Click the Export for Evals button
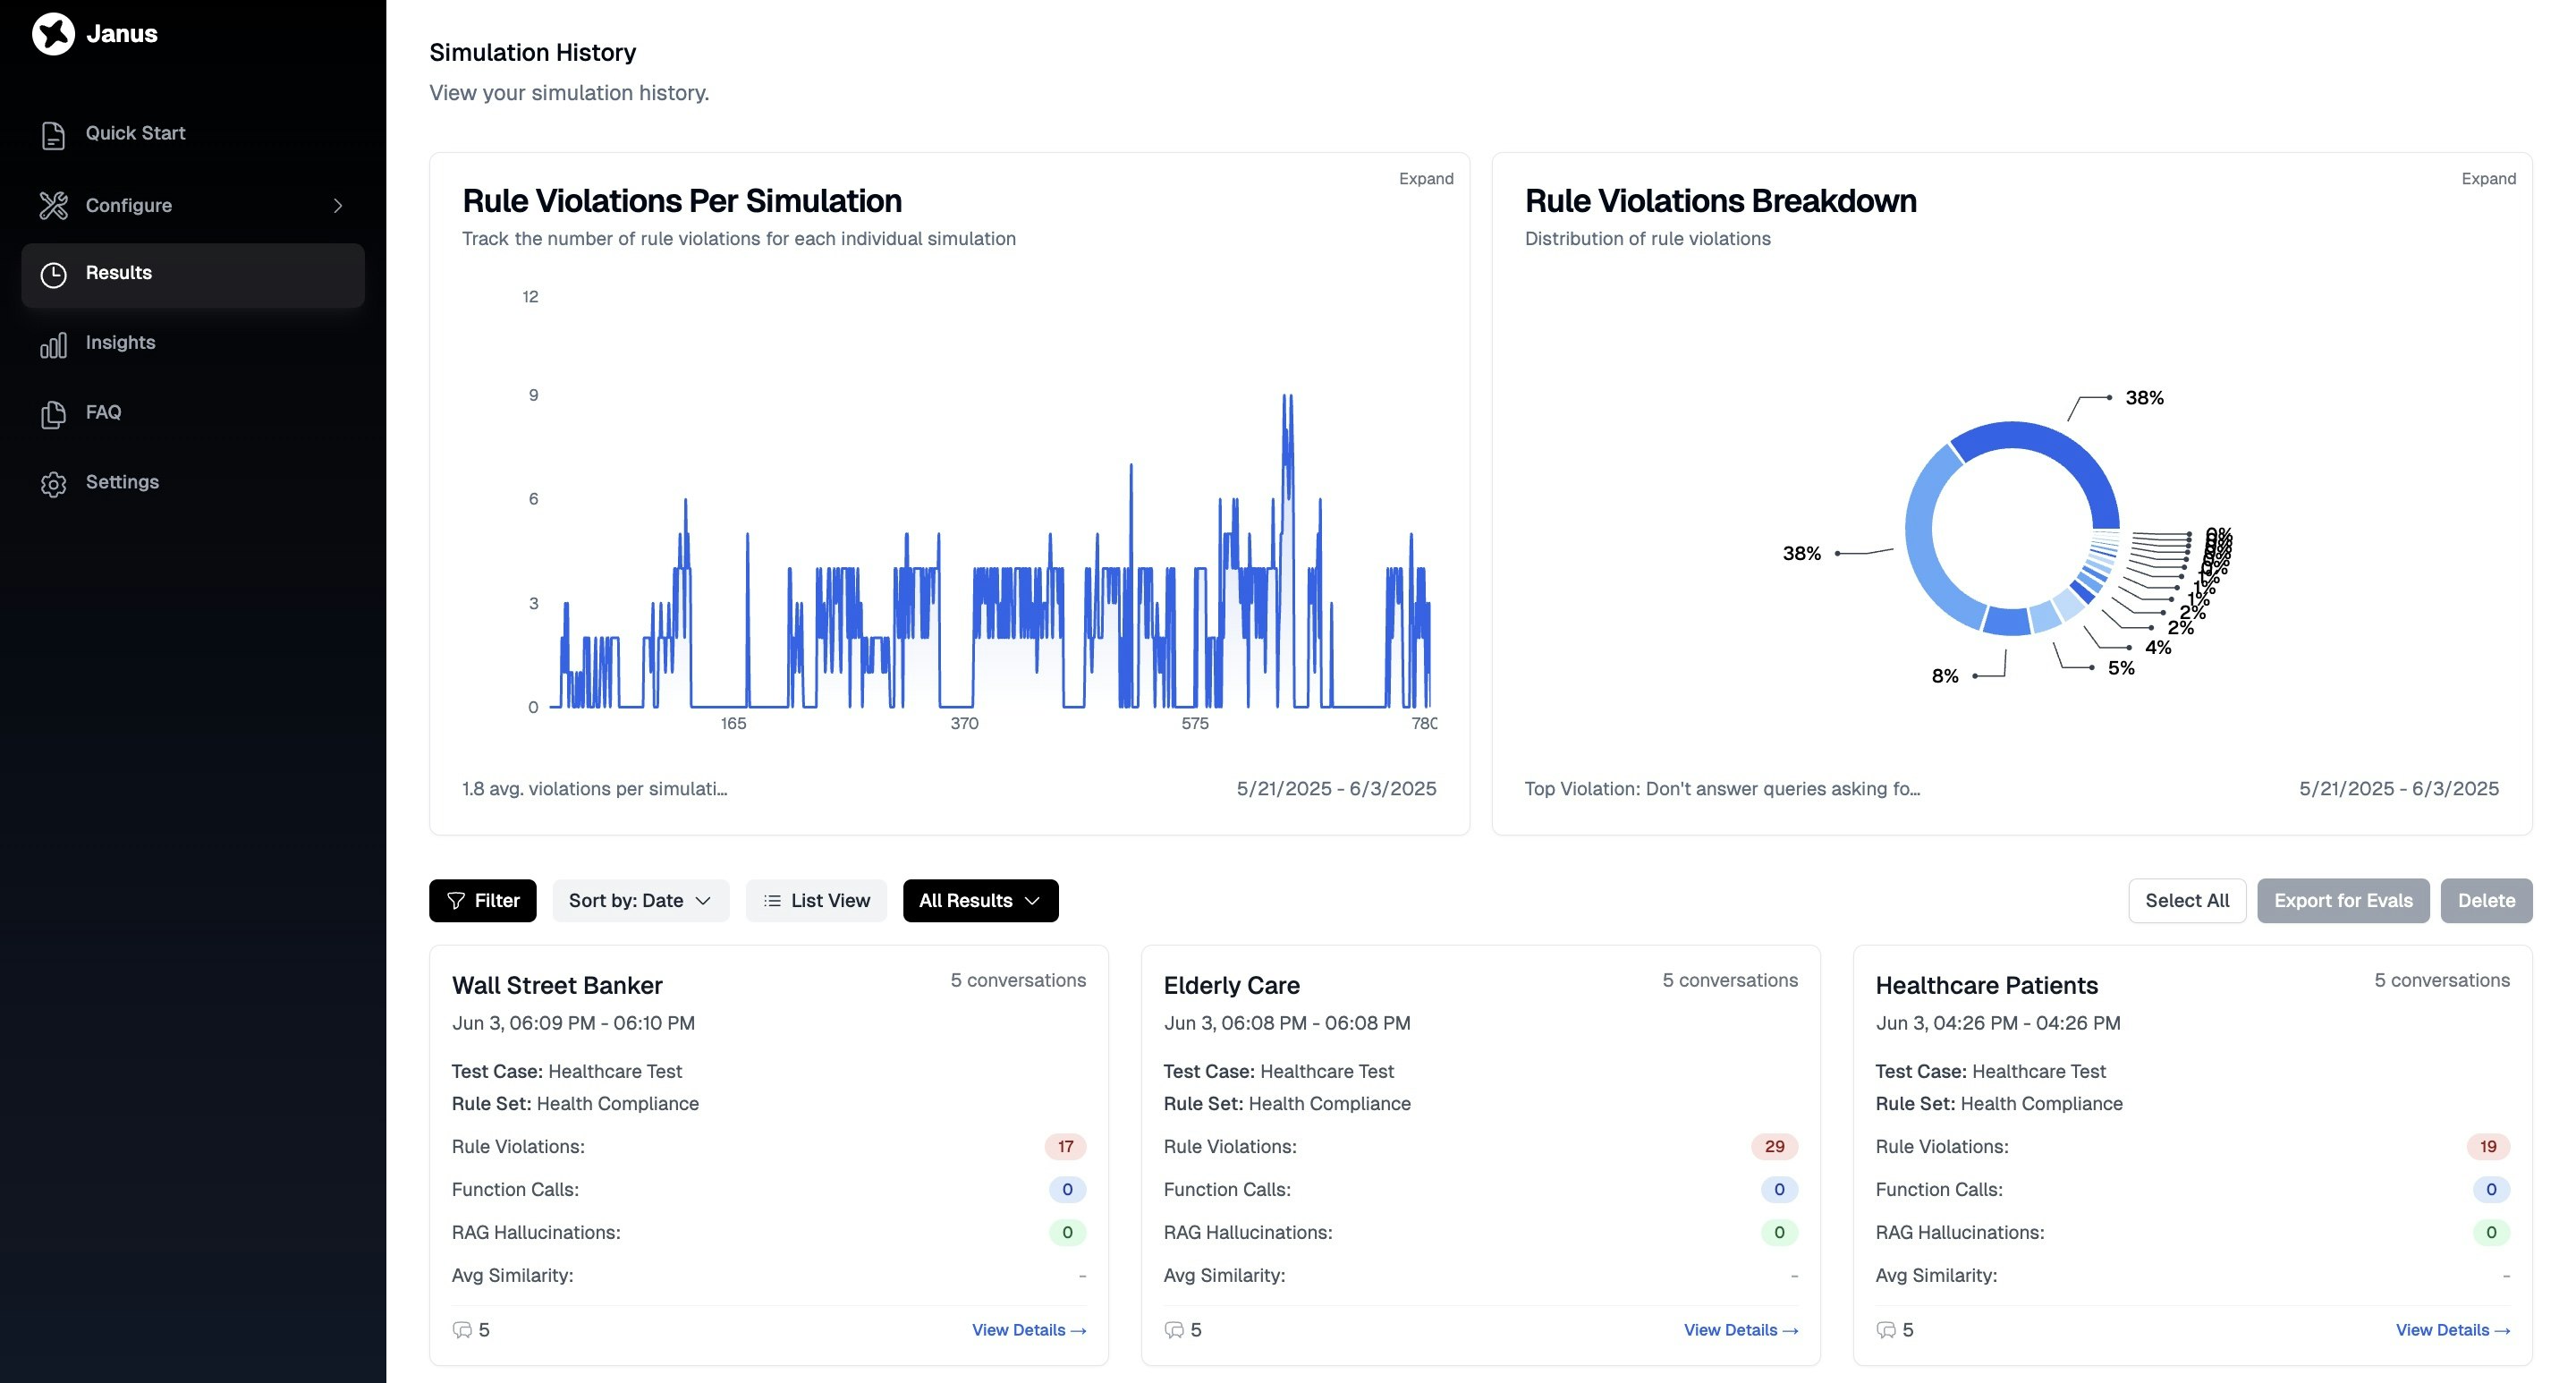 pos(2343,900)
